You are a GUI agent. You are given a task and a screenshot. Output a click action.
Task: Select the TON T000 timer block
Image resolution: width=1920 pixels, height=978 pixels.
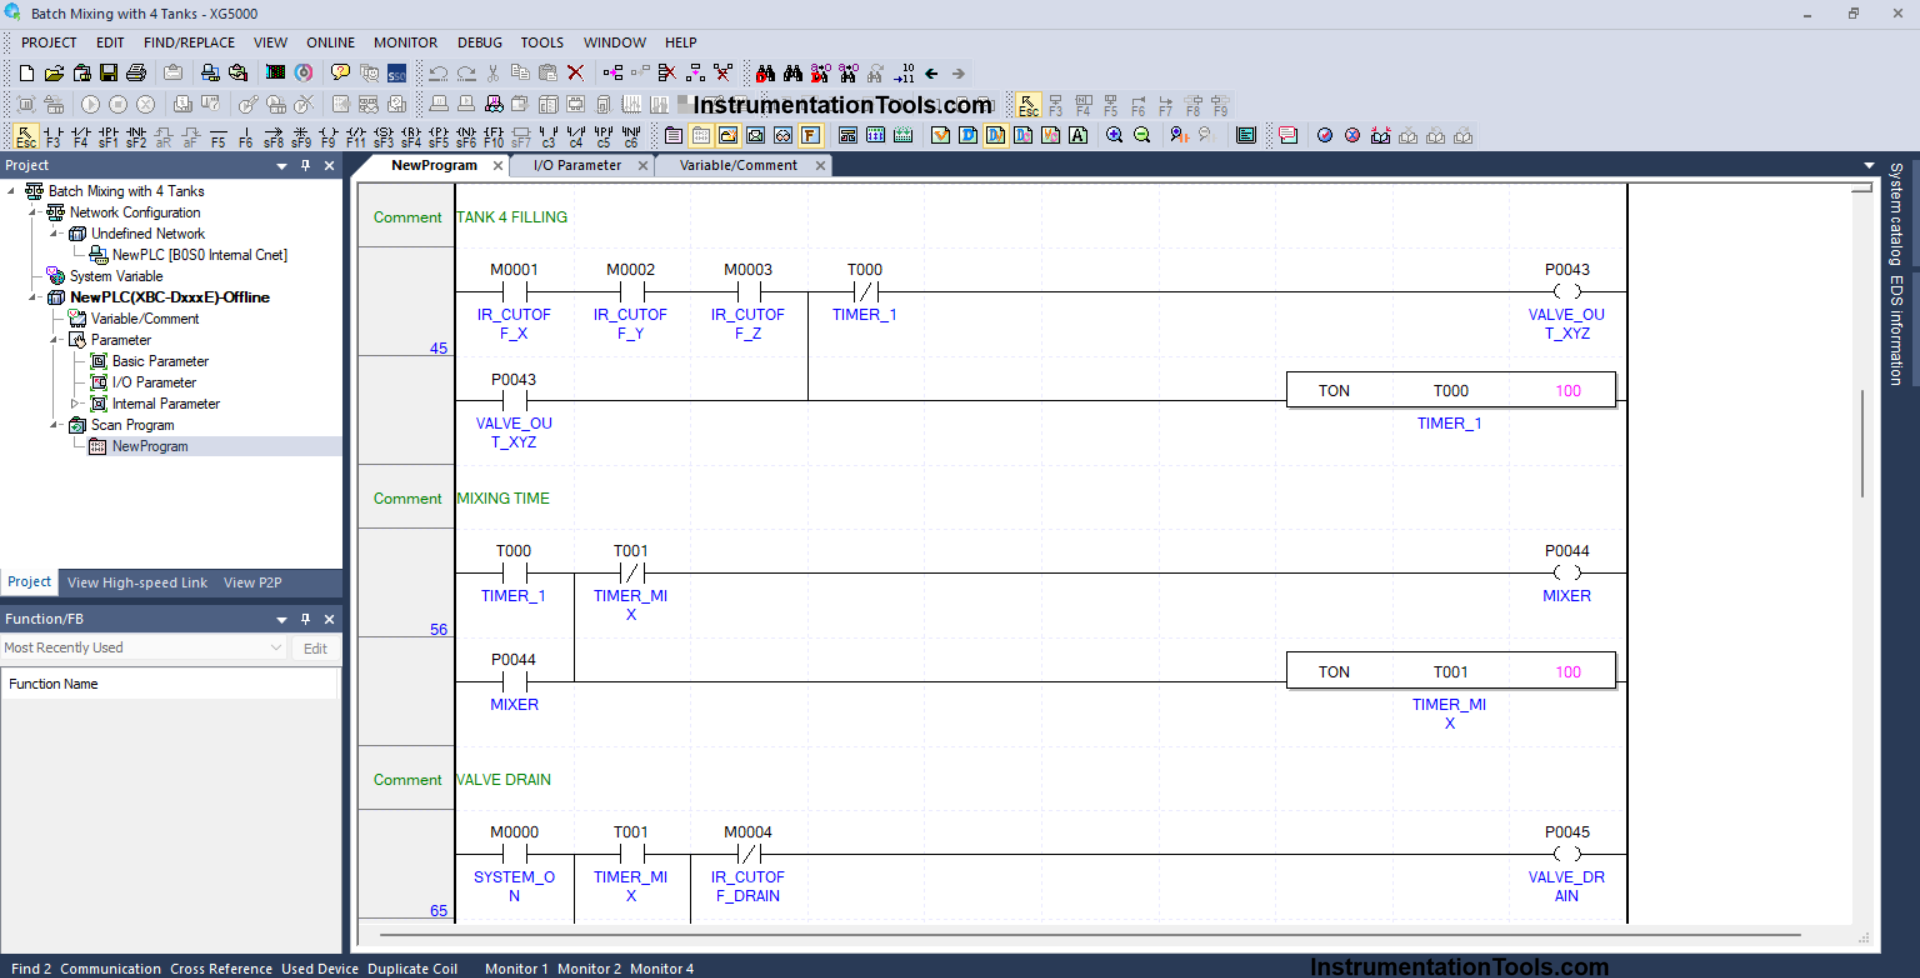tap(1450, 391)
